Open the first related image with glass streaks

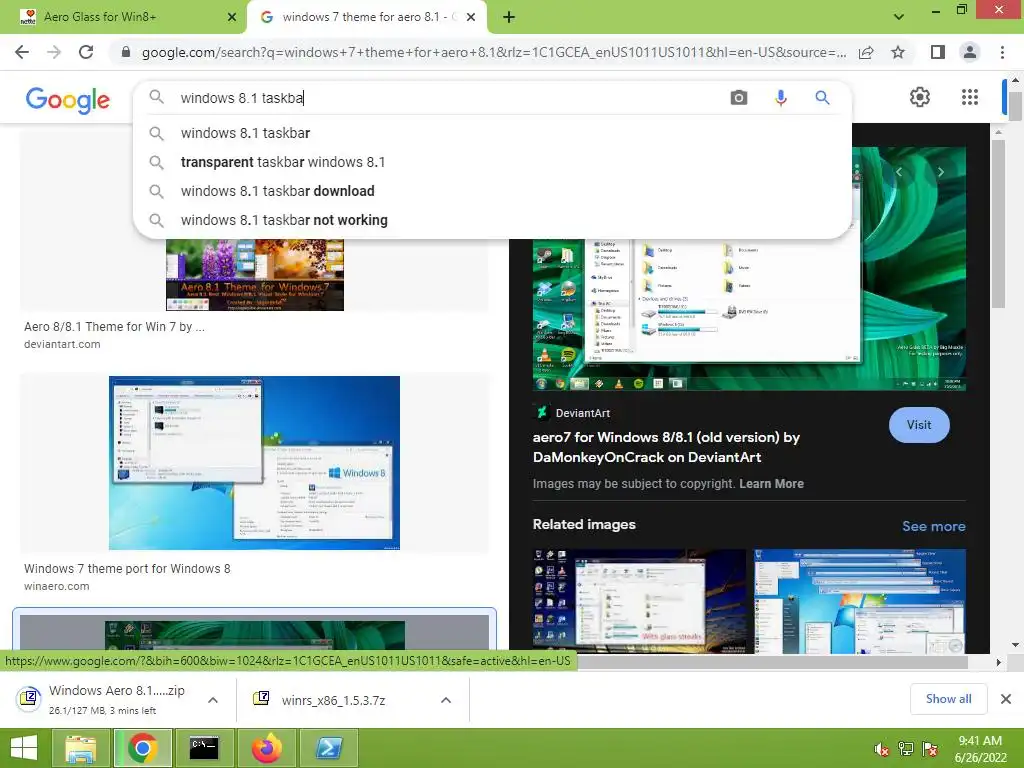[x=639, y=601]
